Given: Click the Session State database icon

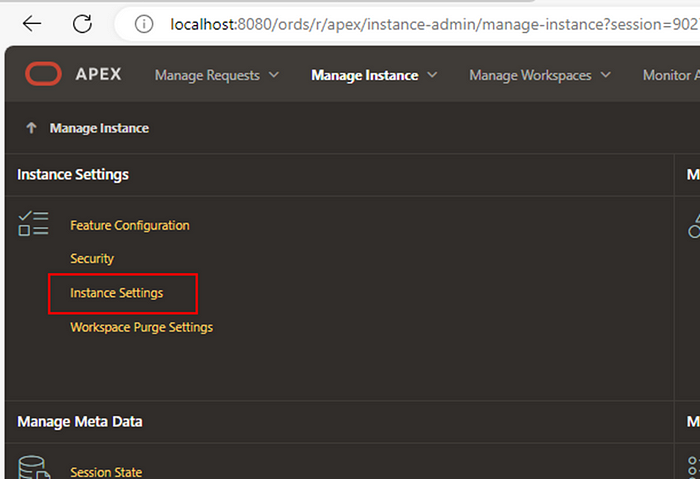Looking at the screenshot, I should click(x=34, y=467).
